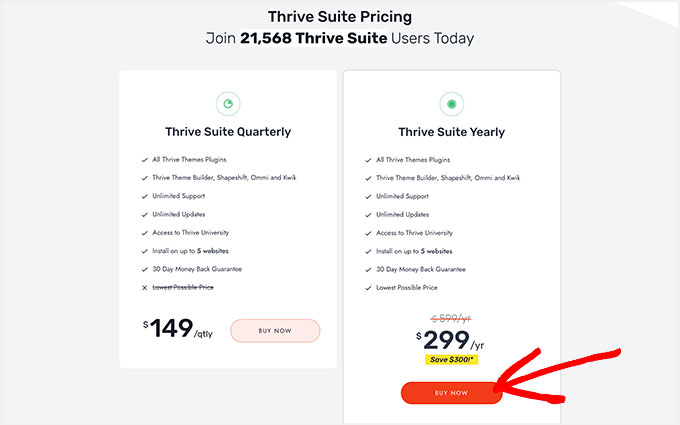Click checkmark beside Yearly Unlimited Updates
This screenshot has width=680, height=425.
370,214
